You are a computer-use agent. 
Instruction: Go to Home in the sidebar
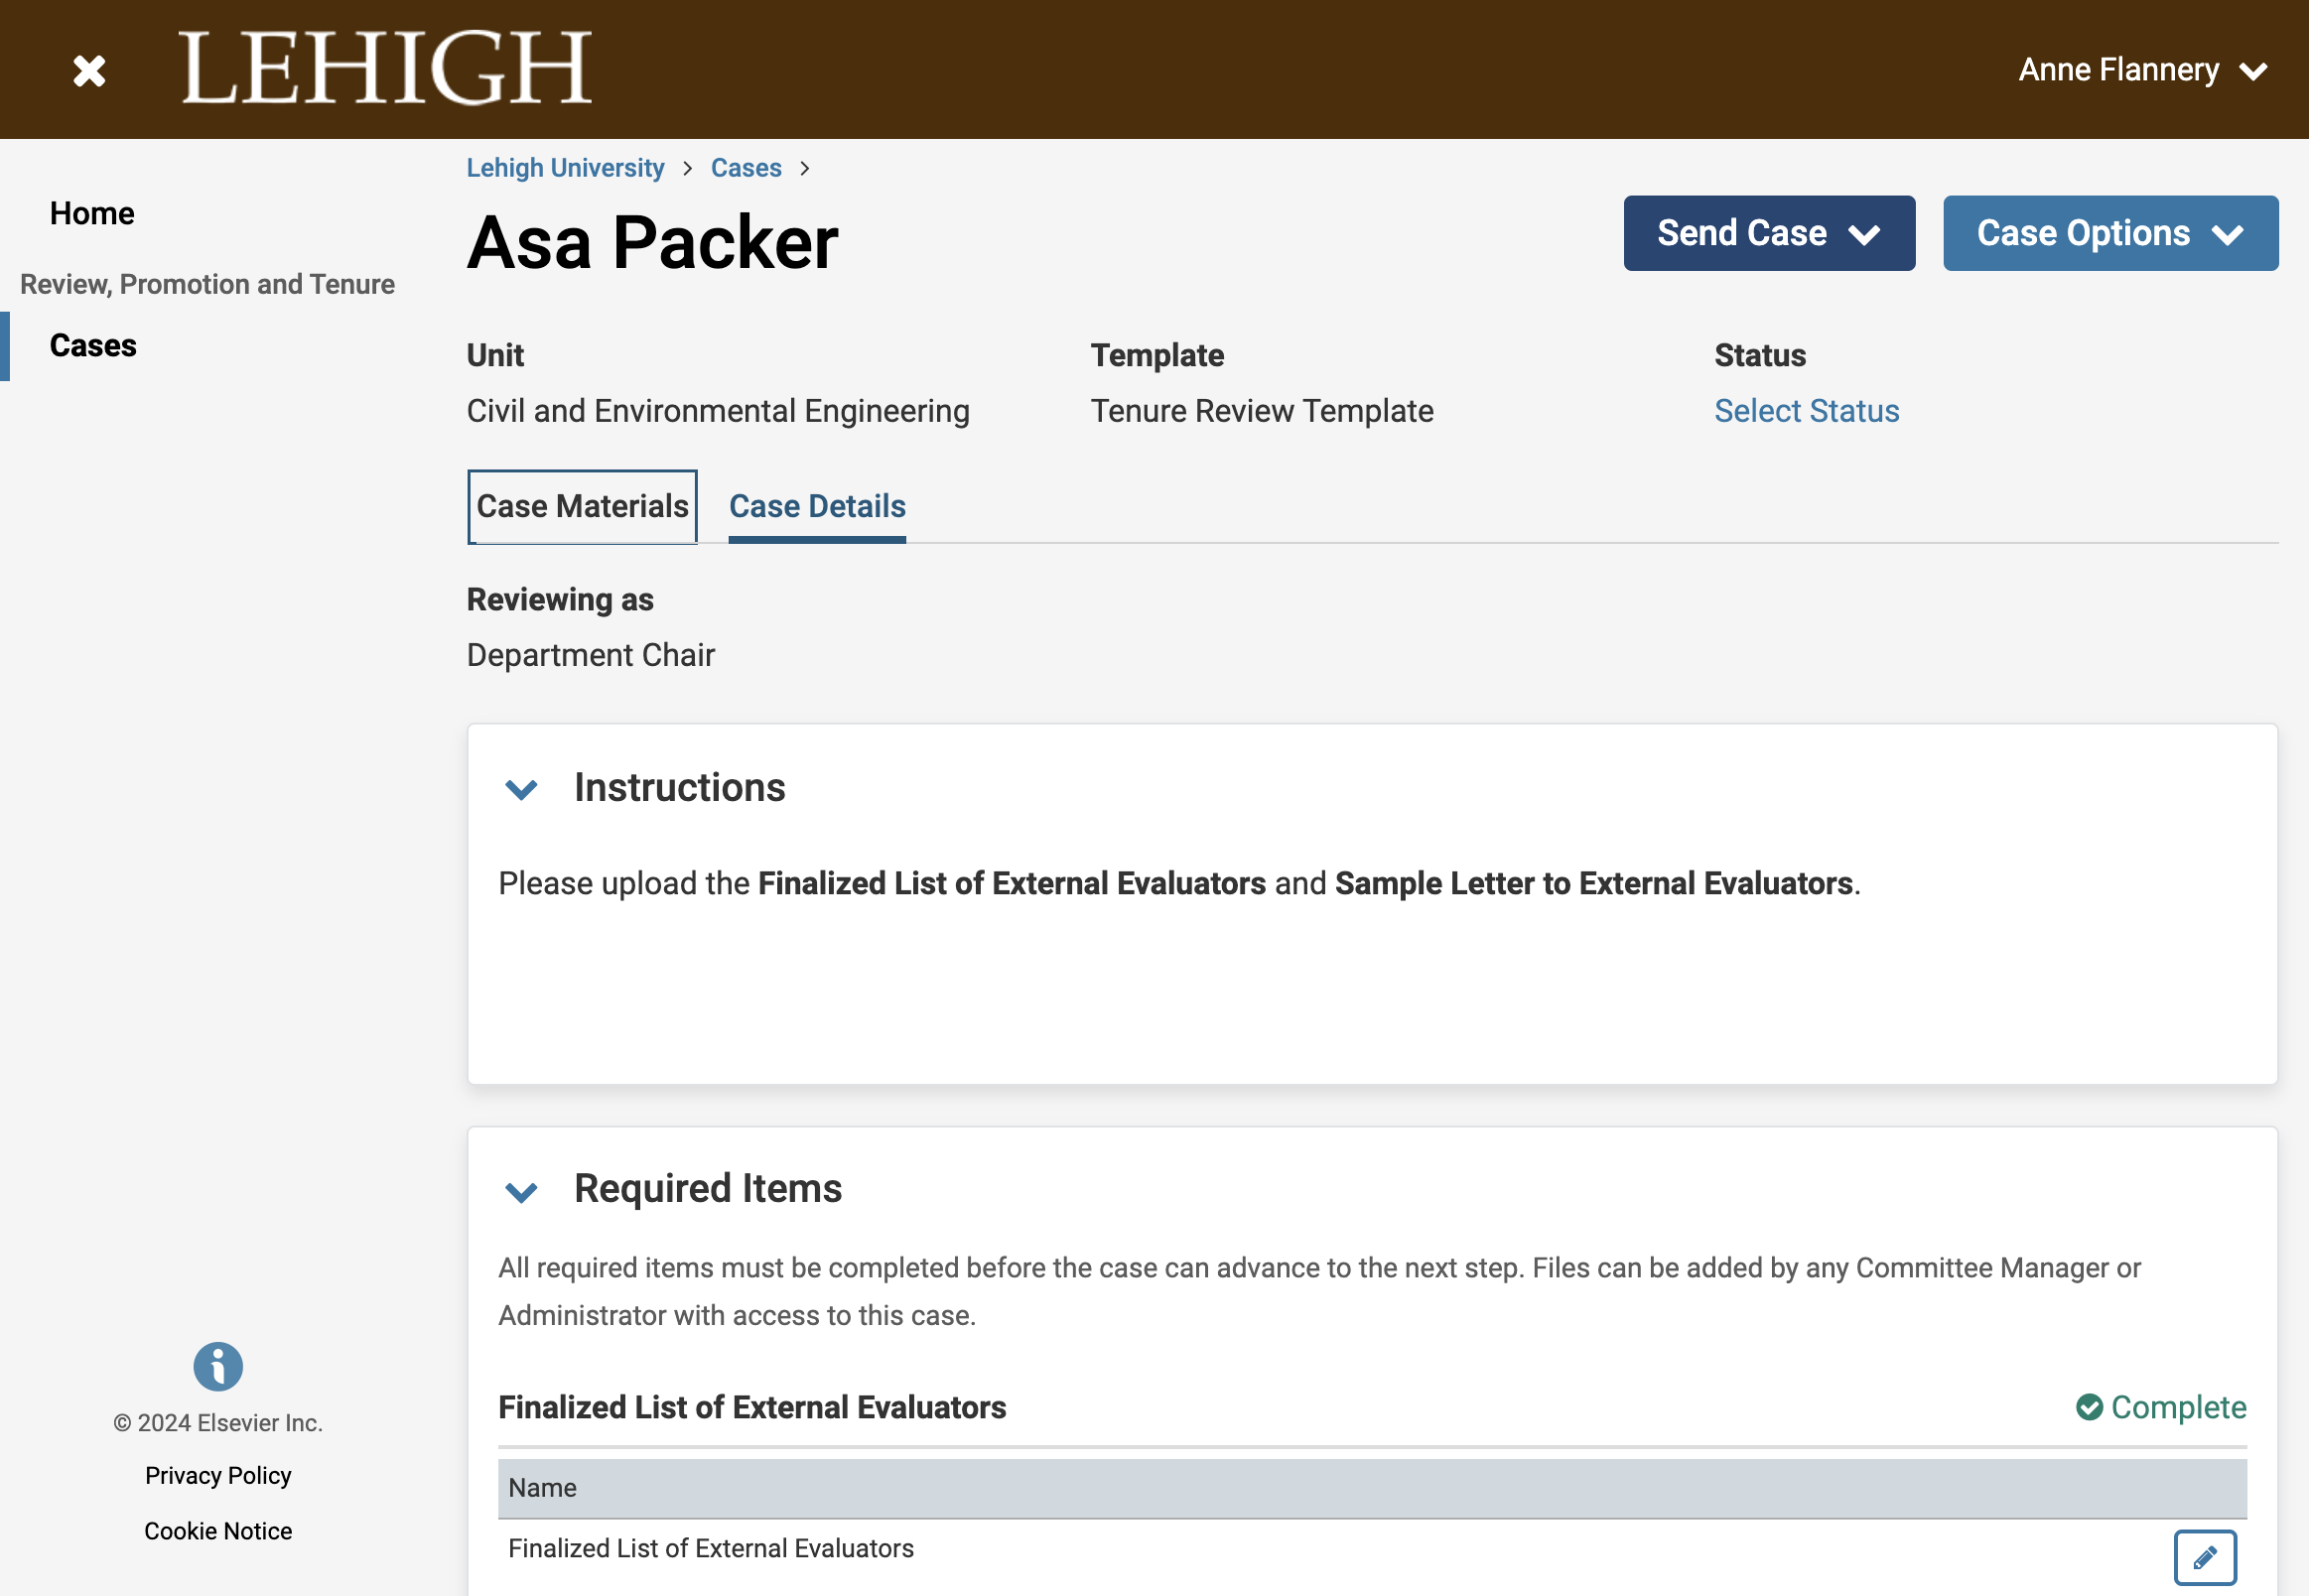(92, 214)
